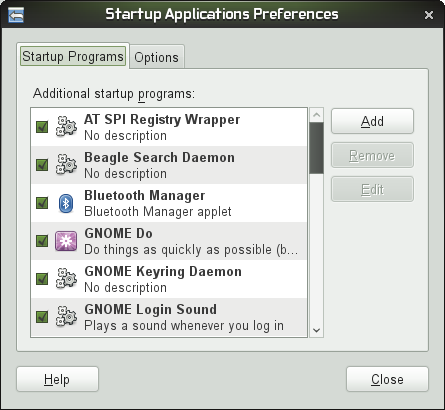Uncheck AT SPI Registry Wrapper checkbox
The width and height of the screenshot is (445, 410).
42,127
